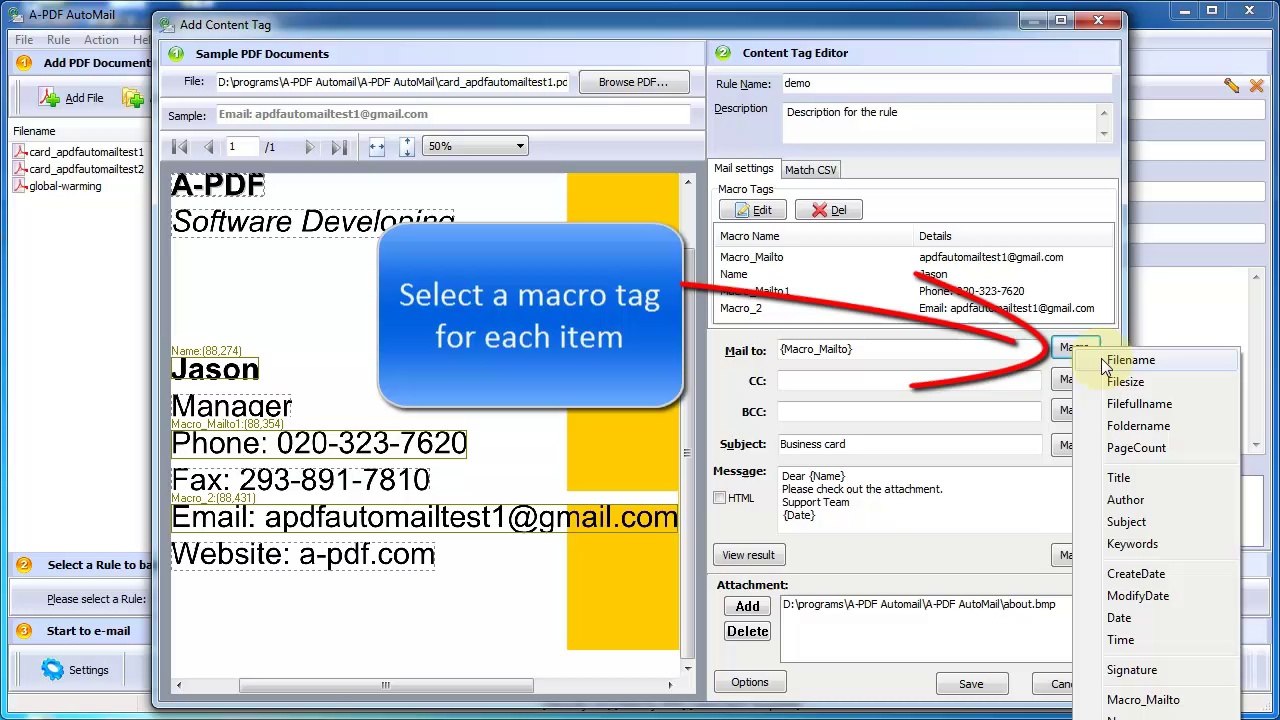
Task: Add an attachment with the Add button
Action: [747, 606]
